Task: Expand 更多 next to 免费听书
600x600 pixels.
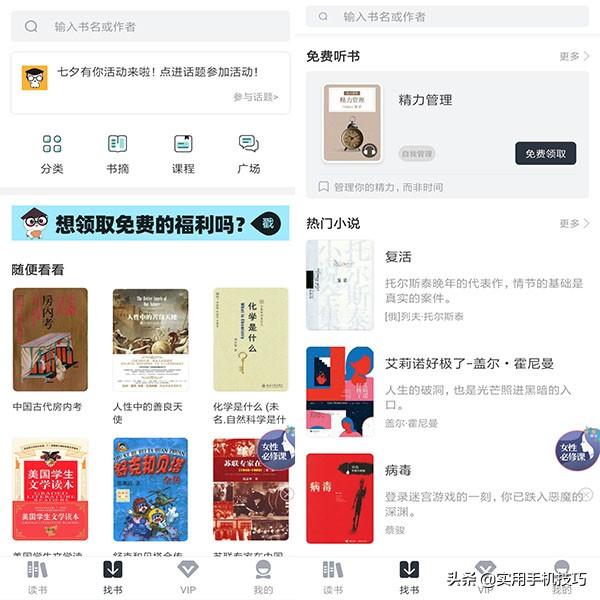Action: (574, 56)
